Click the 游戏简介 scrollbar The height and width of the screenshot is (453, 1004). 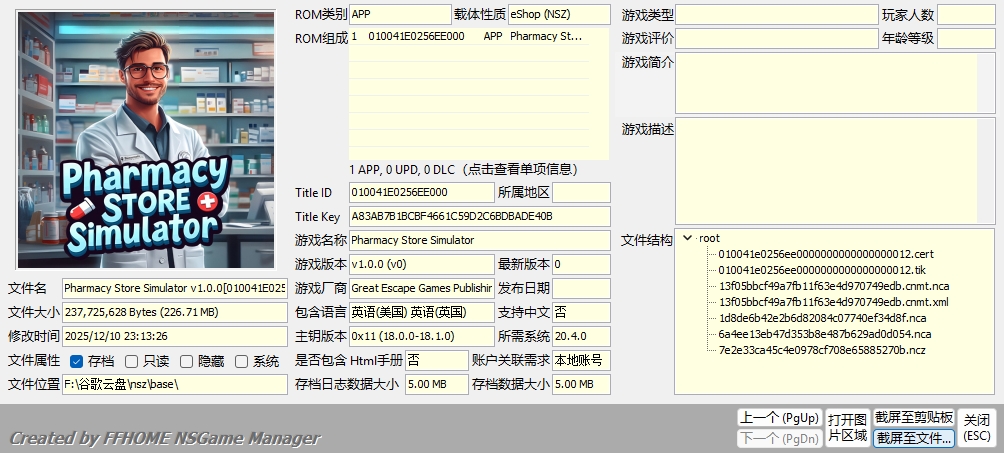(986, 83)
